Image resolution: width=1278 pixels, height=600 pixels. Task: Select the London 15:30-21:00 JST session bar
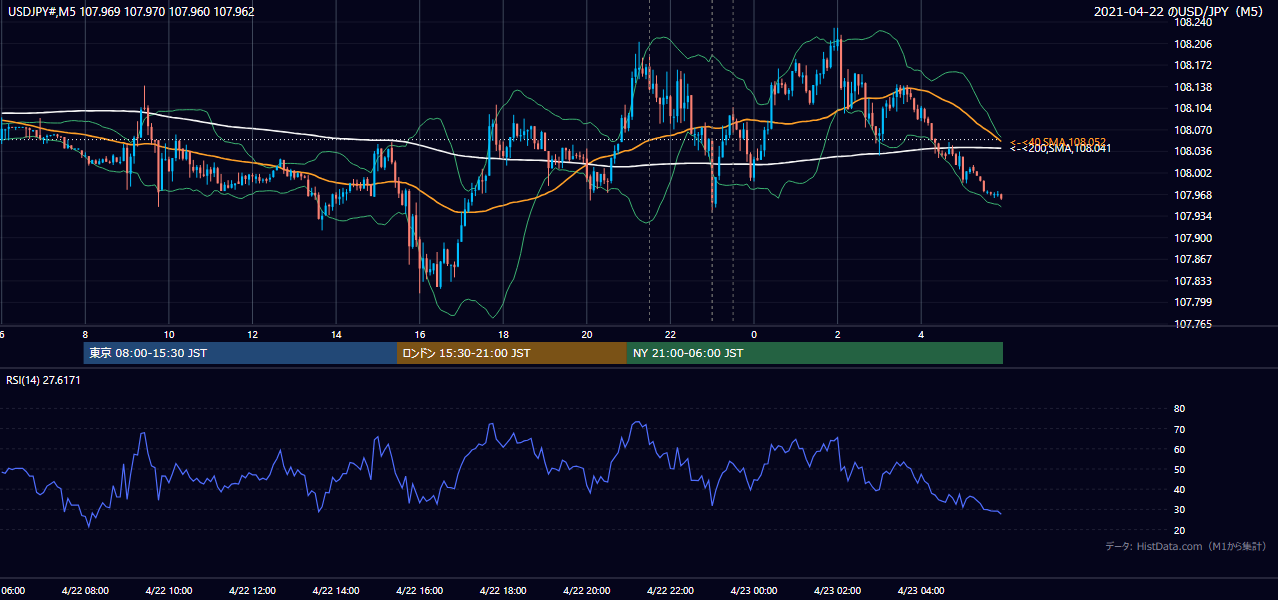click(x=512, y=353)
